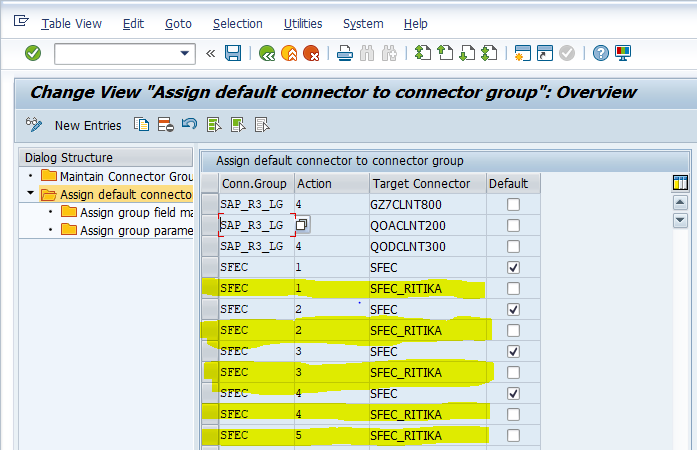Click the Select All icon
The width and height of the screenshot is (697, 450).
tap(214, 125)
